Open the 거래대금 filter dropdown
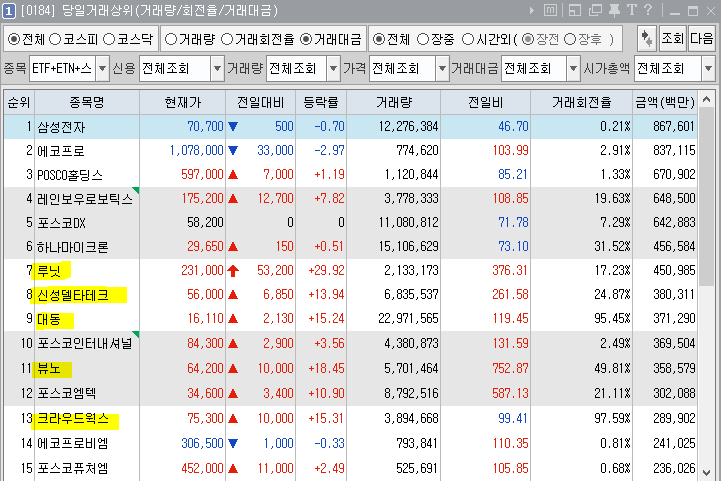The image size is (721, 481). [573, 69]
